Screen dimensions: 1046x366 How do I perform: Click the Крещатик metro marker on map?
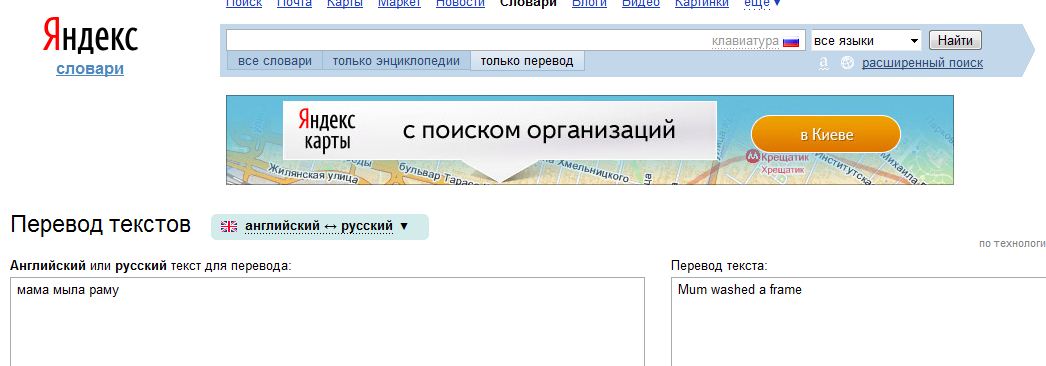752,157
